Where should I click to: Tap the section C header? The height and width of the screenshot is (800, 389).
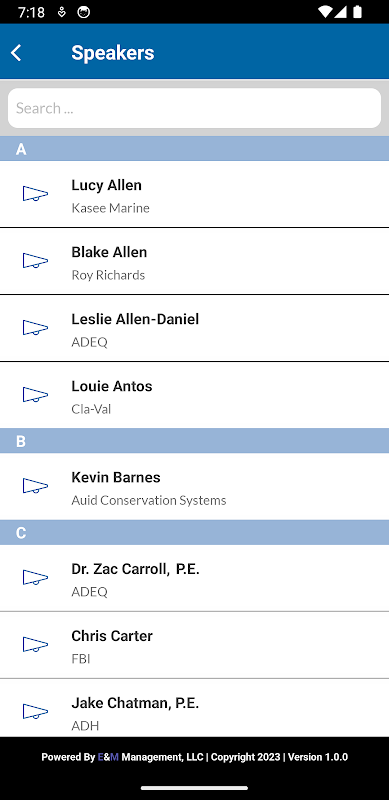pos(194,533)
